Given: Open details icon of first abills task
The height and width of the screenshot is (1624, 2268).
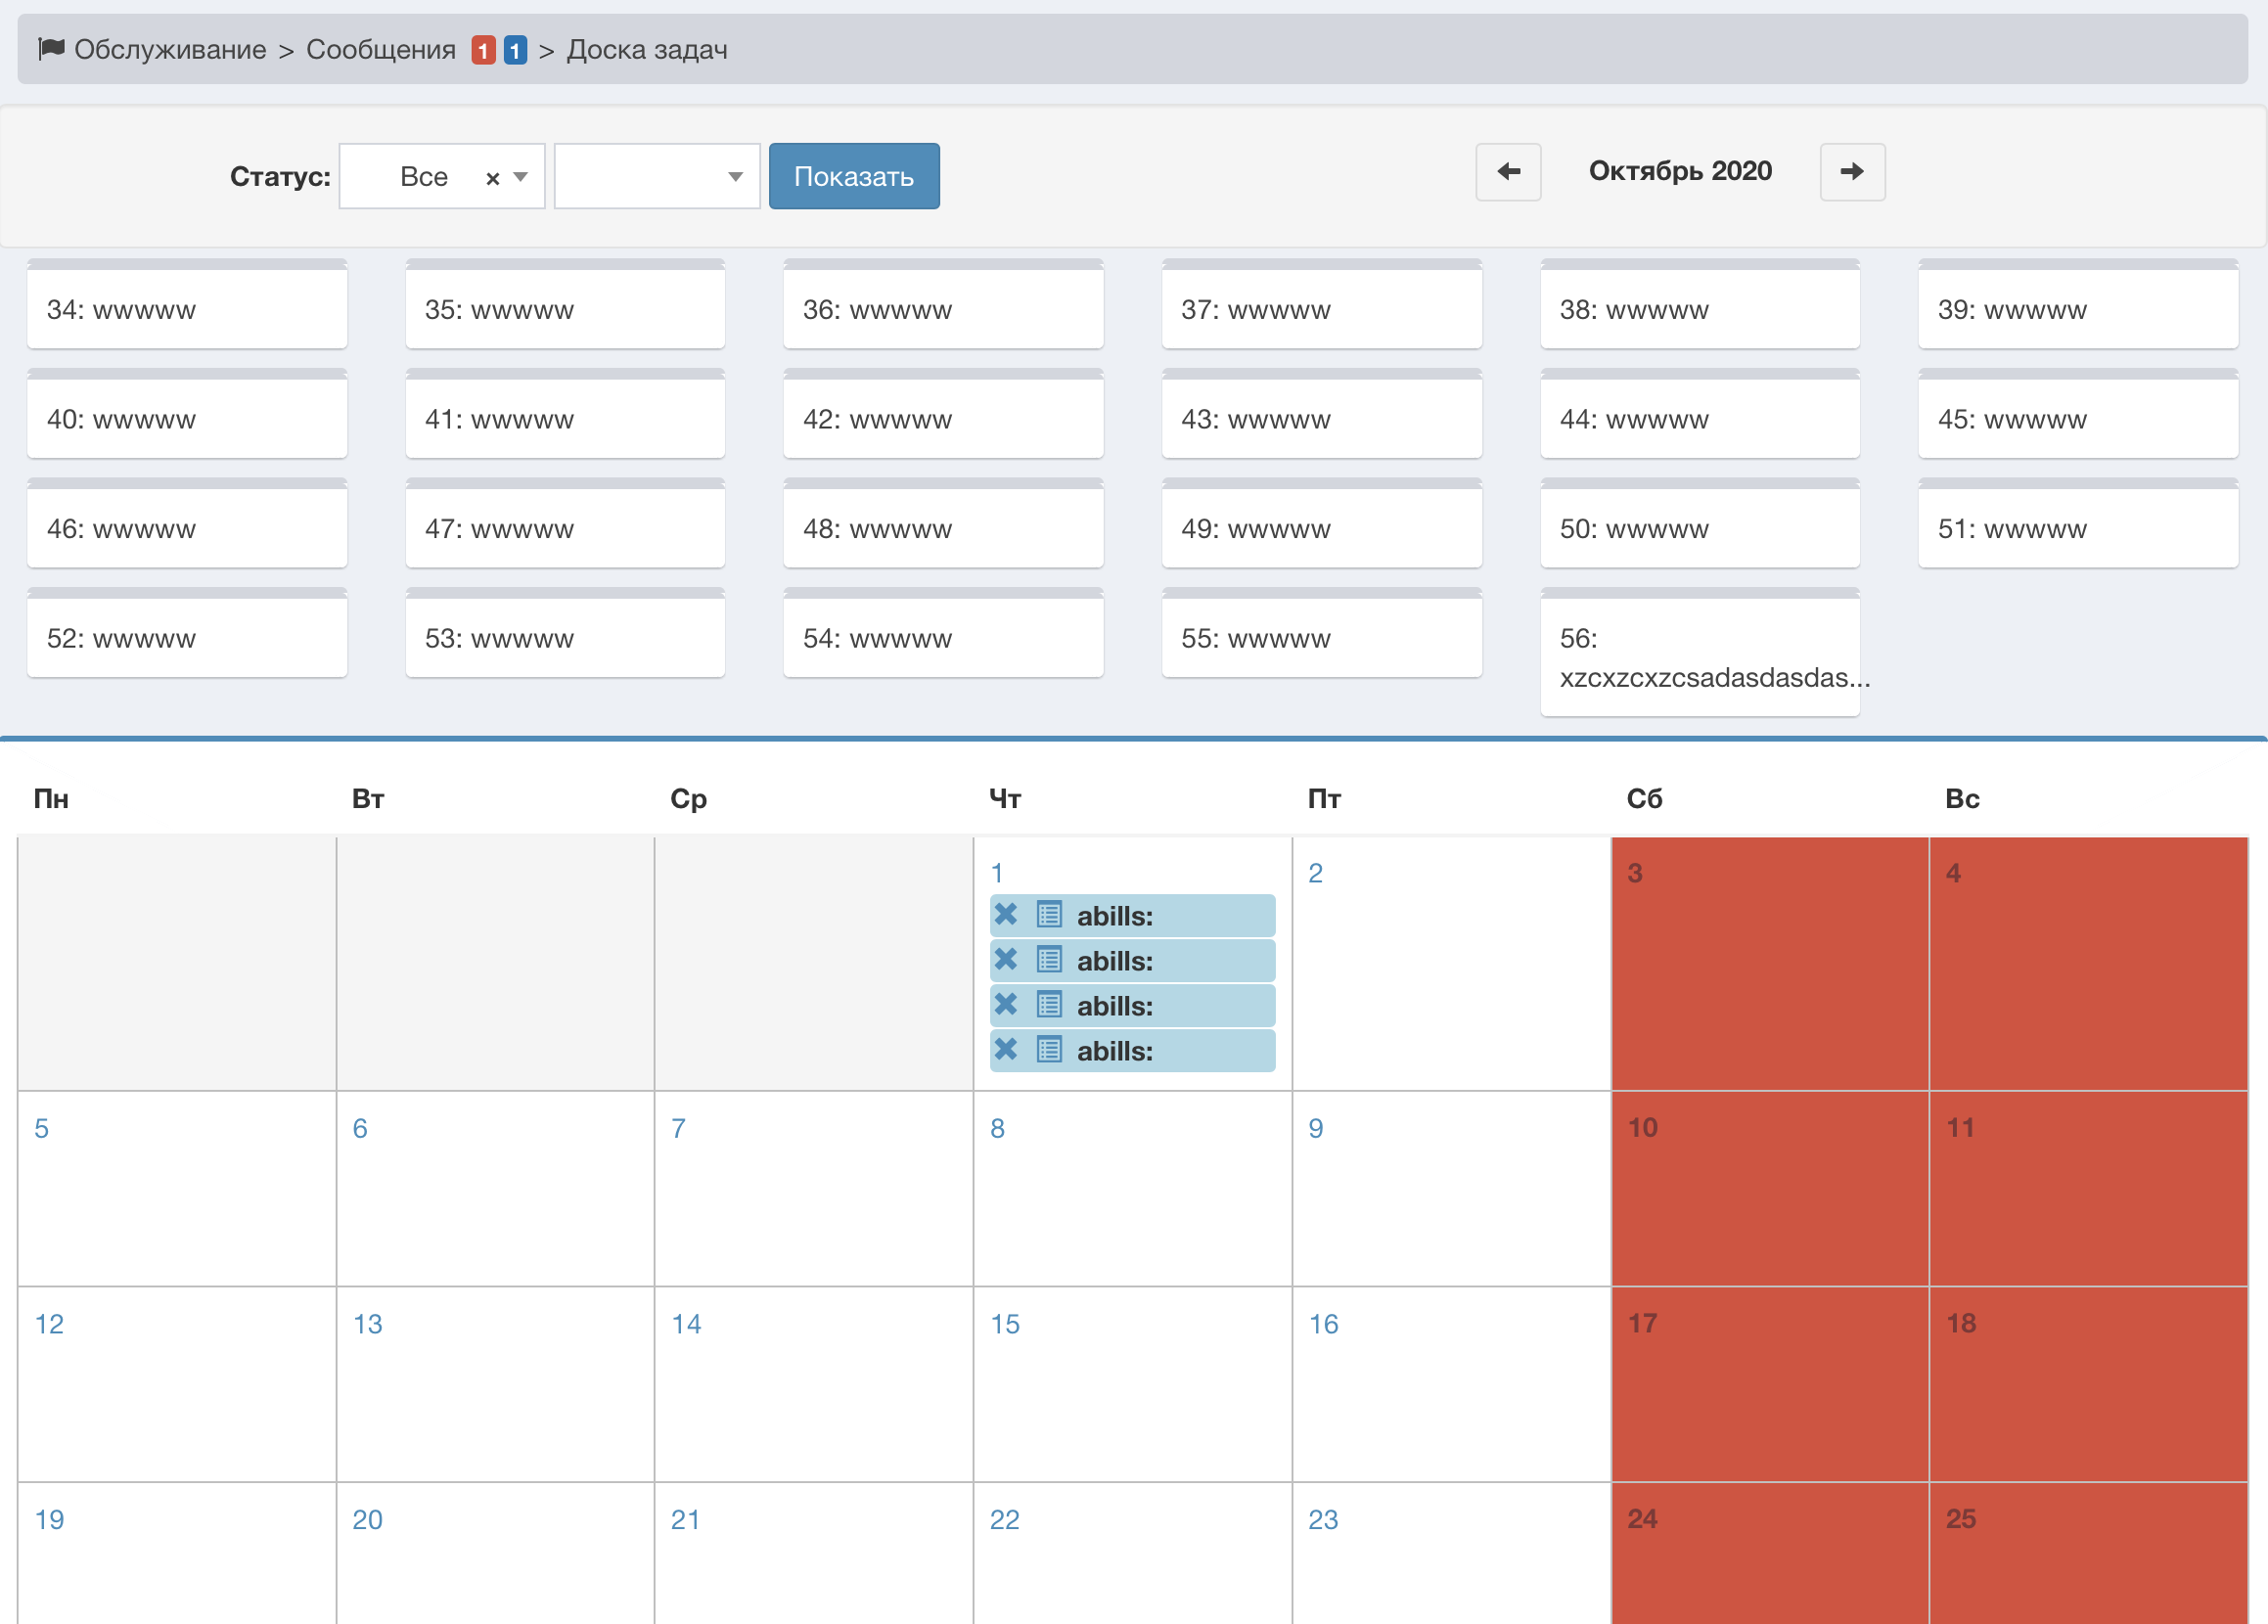Looking at the screenshot, I should click(x=1049, y=914).
